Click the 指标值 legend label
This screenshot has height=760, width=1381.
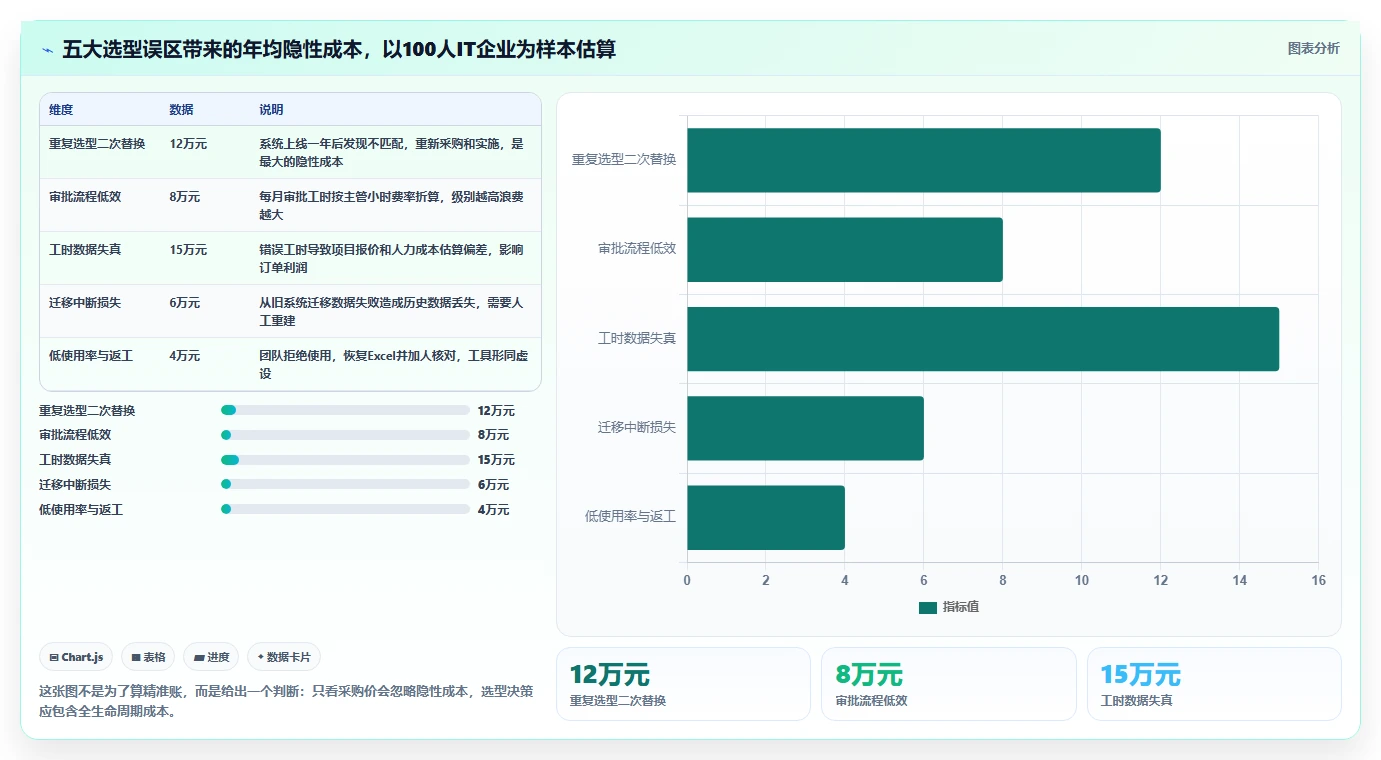pos(961,607)
